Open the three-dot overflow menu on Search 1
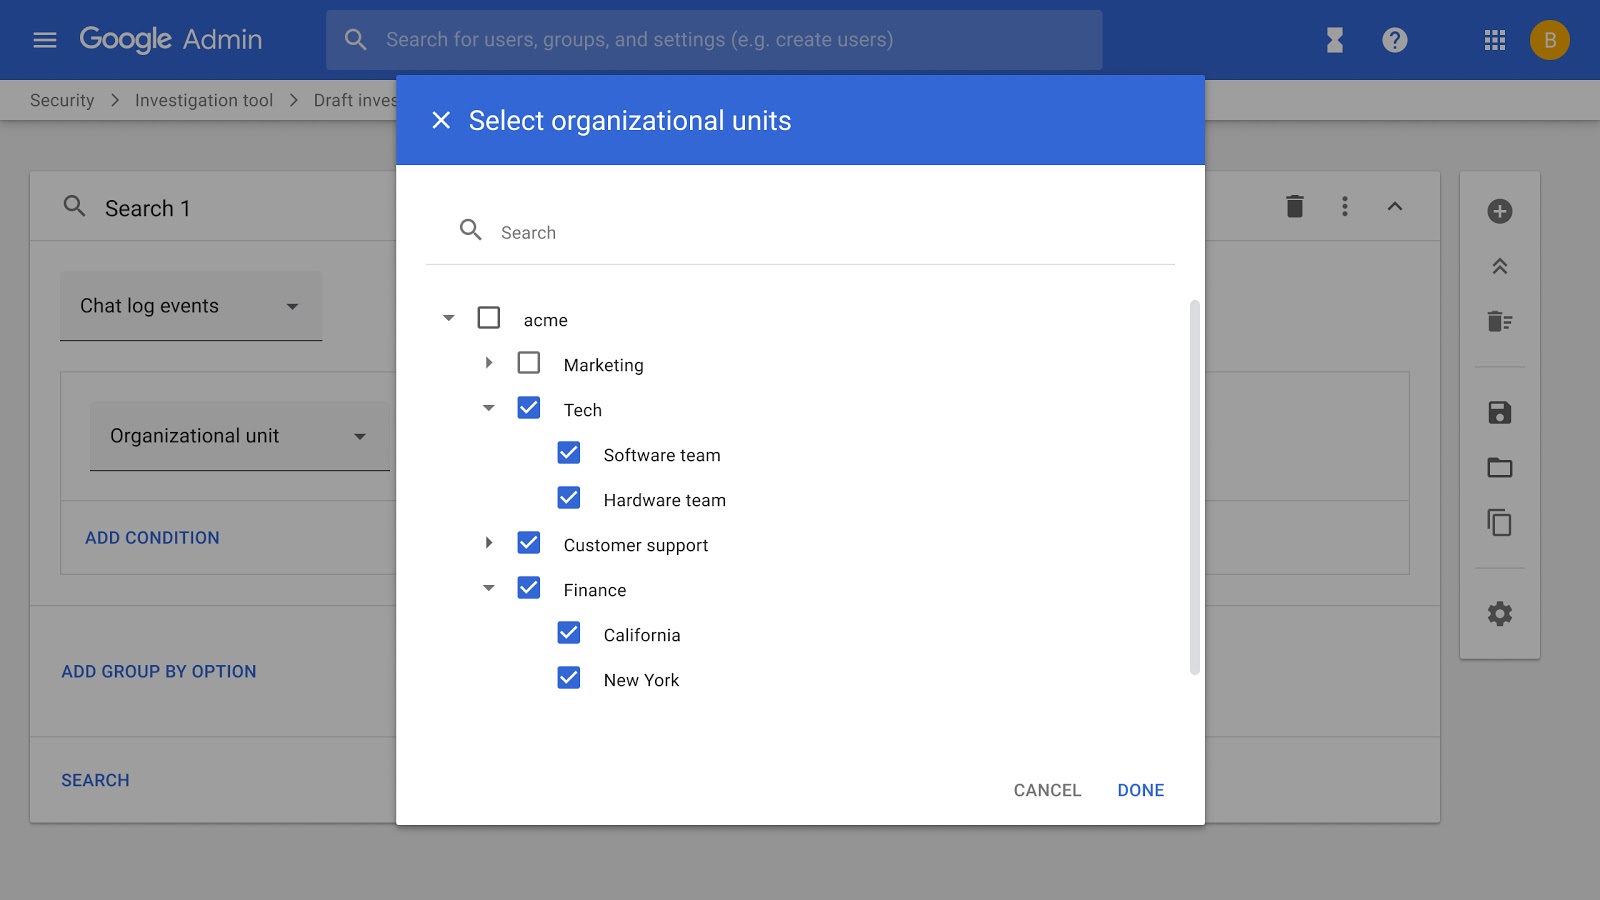 click(x=1345, y=206)
